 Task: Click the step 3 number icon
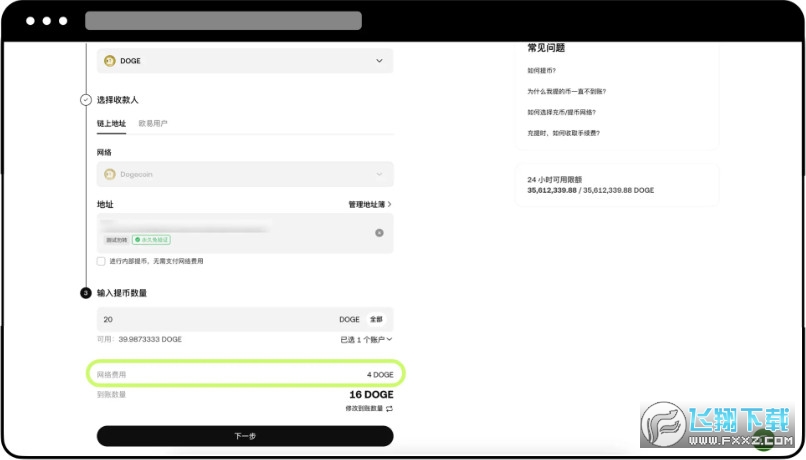[85, 293]
